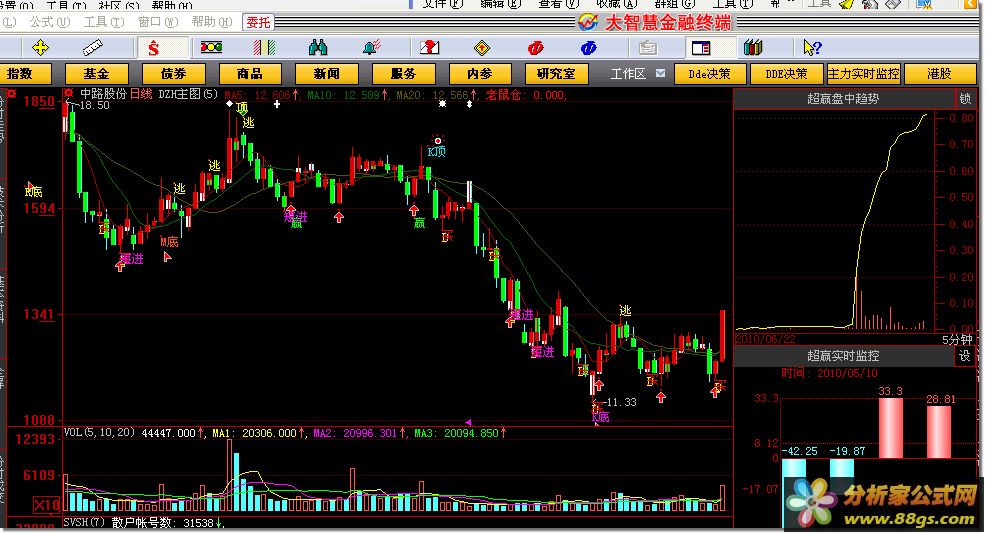986x534 pixels.
Task: Open the 窗口(W) menu
Action: pyautogui.click(x=158, y=22)
